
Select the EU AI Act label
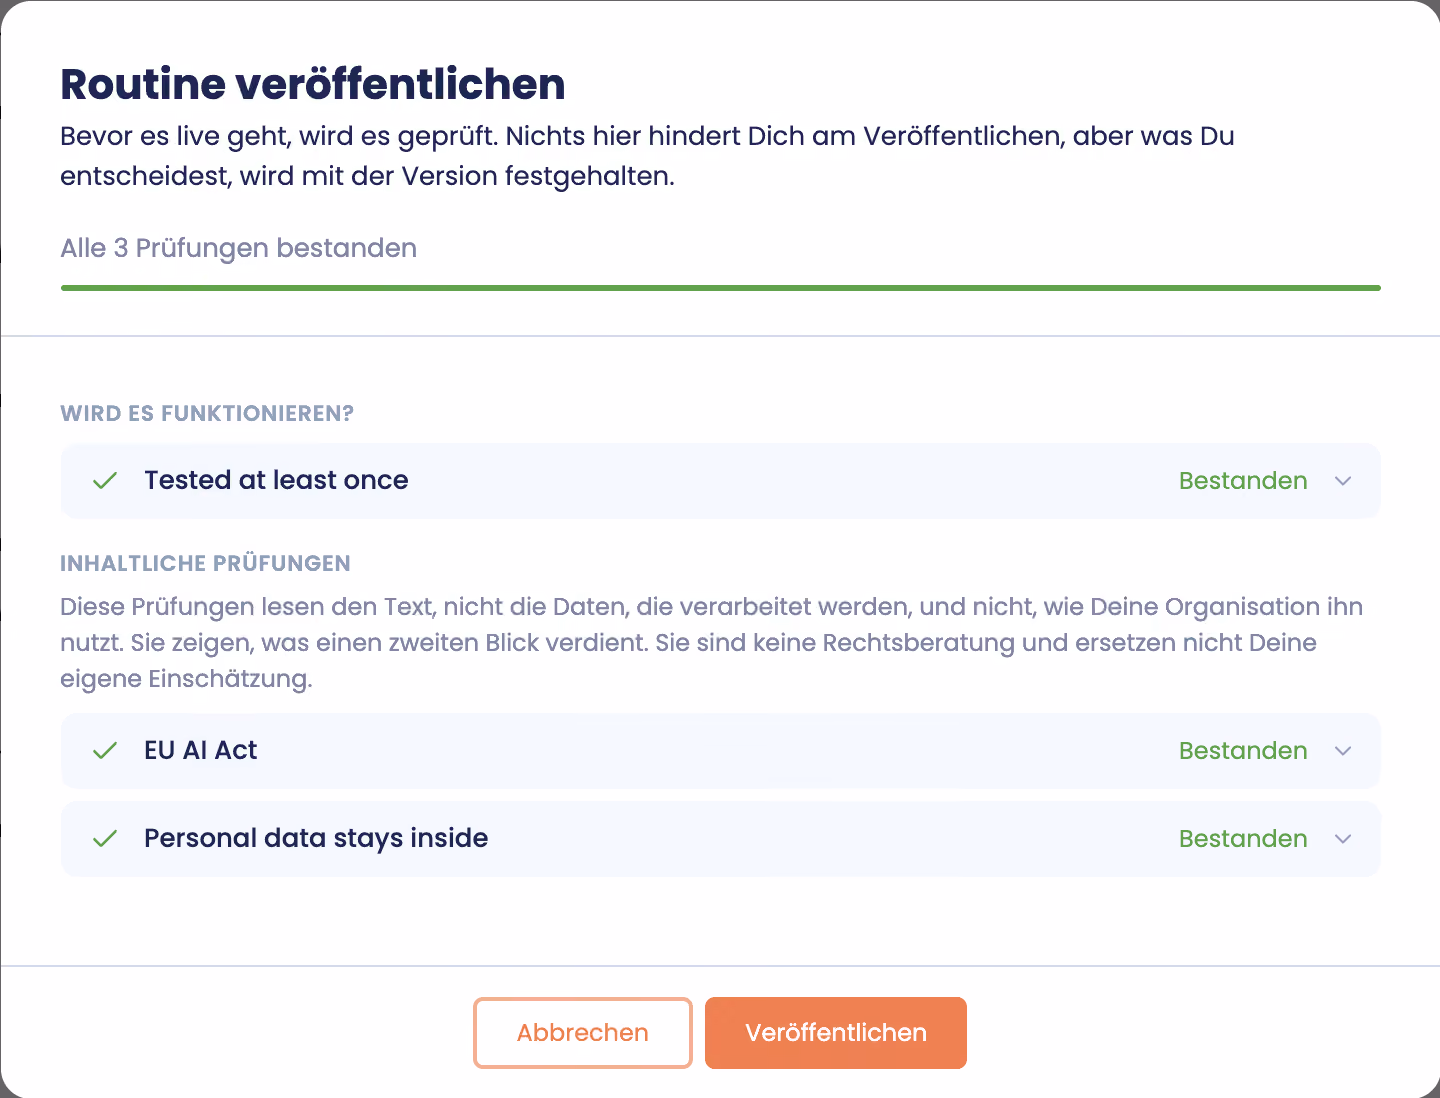[200, 750]
